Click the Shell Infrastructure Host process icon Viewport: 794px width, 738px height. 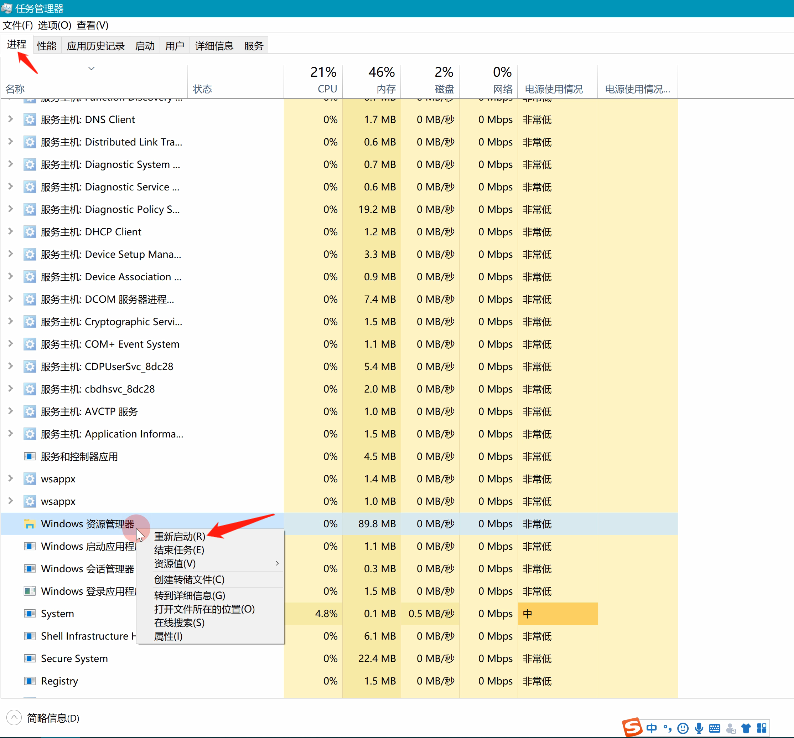coord(30,636)
